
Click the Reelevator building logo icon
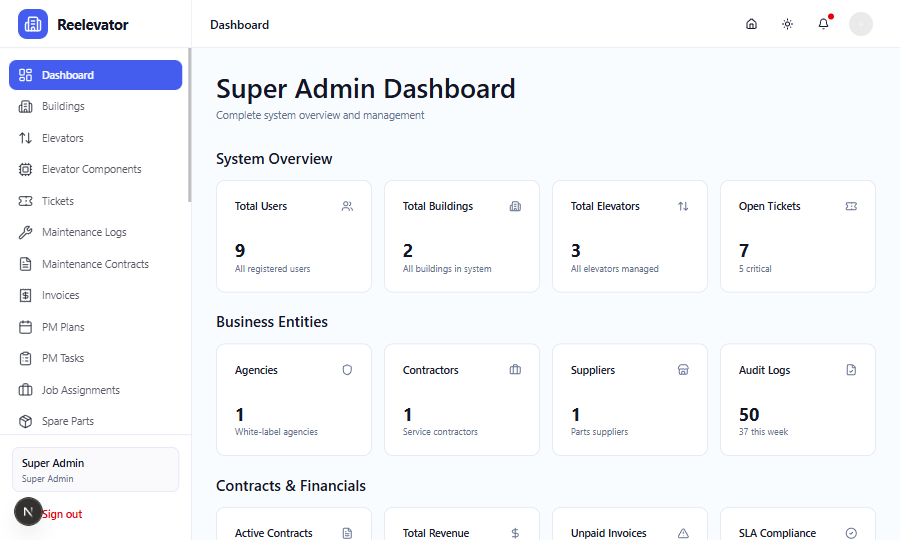pos(33,24)
